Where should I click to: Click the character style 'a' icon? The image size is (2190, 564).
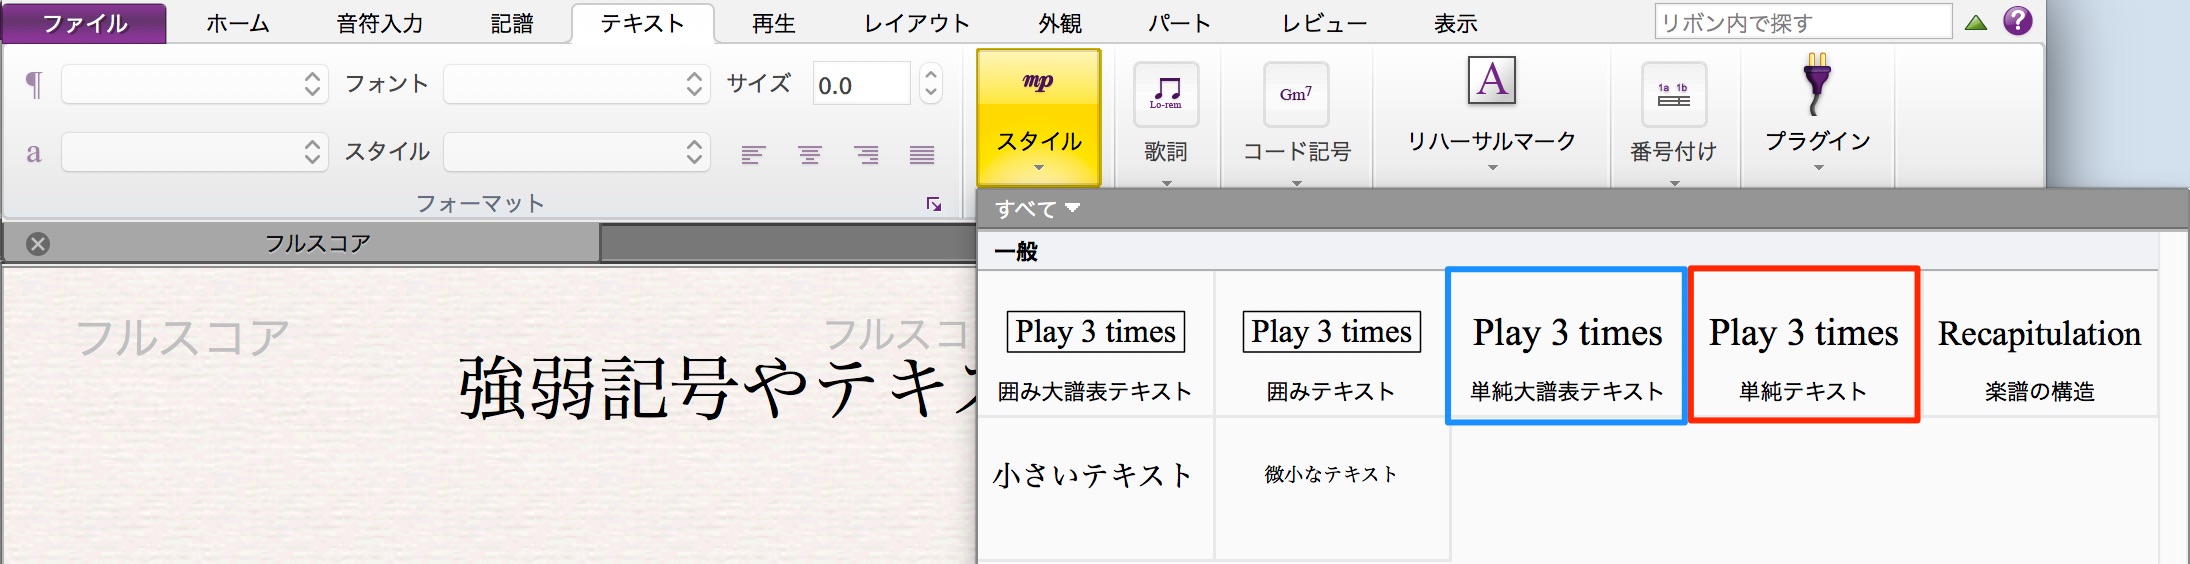(34, 153)
